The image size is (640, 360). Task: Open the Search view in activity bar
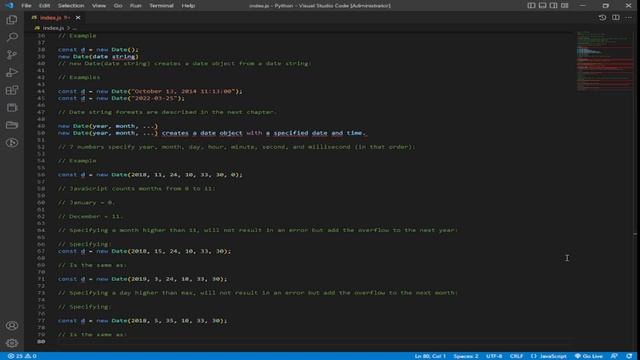(12, 37)
